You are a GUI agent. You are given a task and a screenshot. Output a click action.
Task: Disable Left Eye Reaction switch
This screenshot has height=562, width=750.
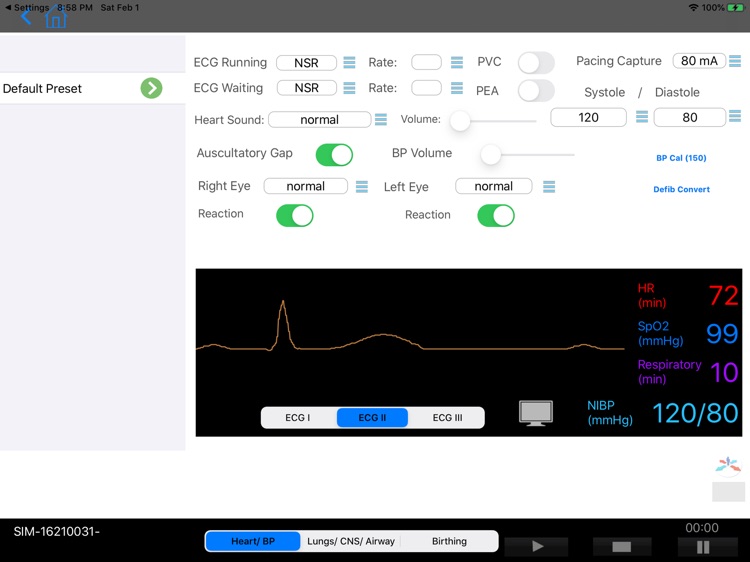click(496, 215)
